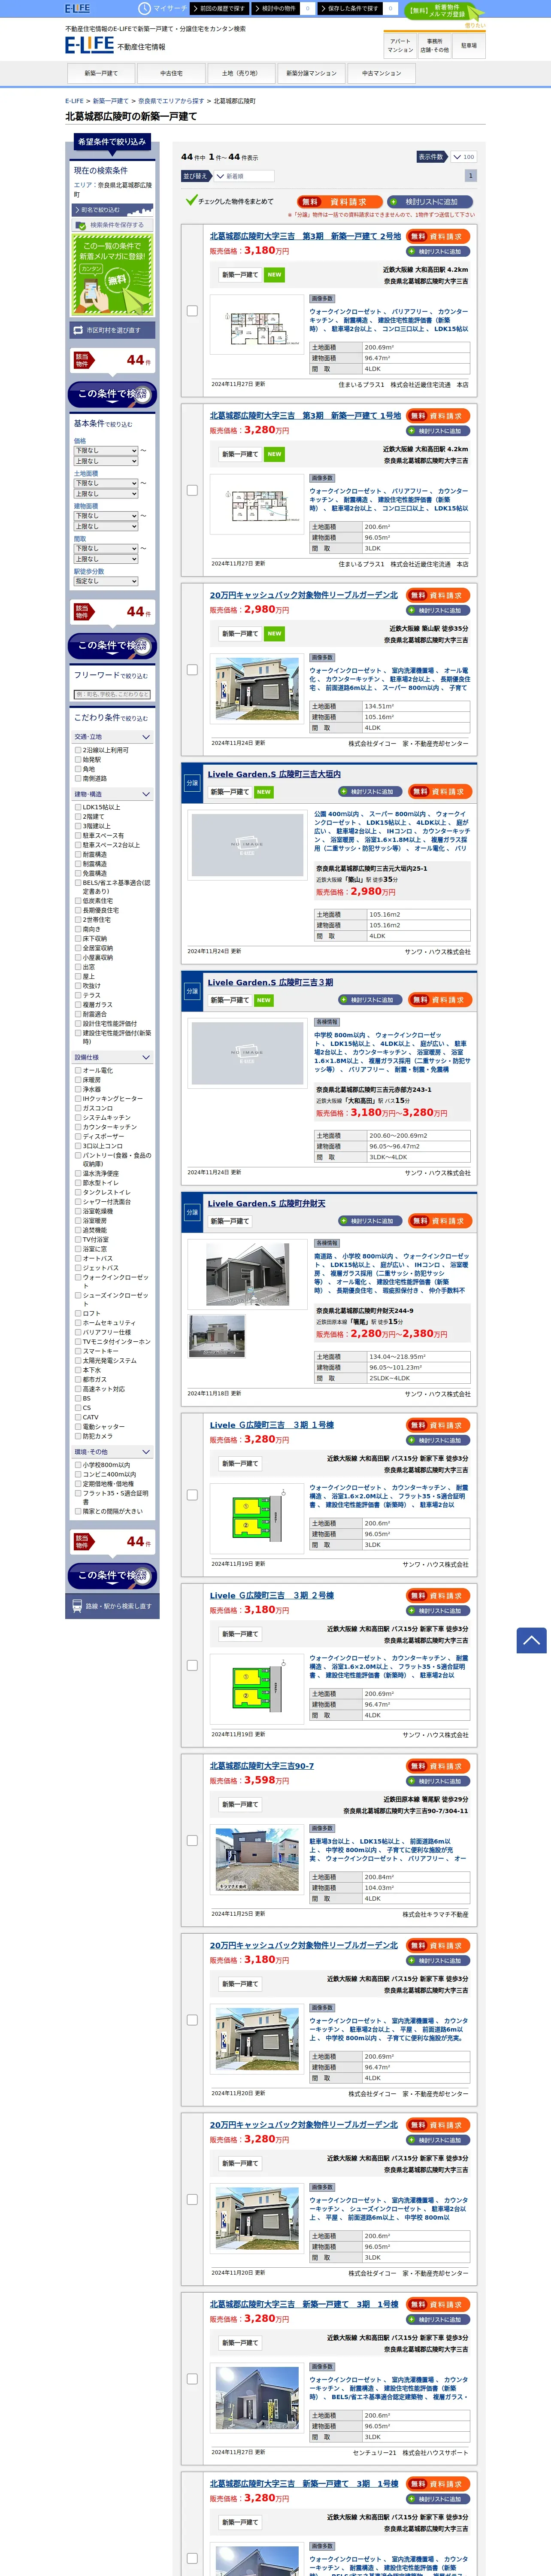Check the 小学校800m以内 filter
This screenshot has height=2576, width=551.
[78, 1465]
